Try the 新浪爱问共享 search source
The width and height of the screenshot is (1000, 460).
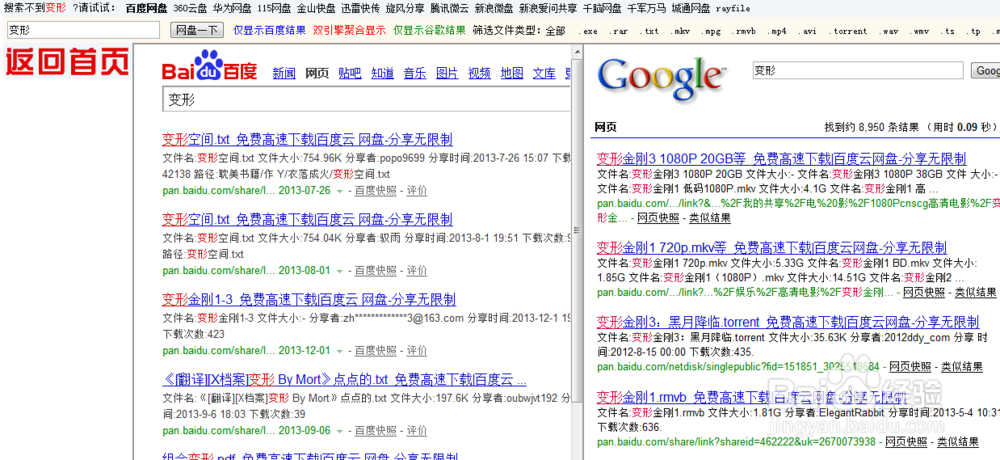[548, 8]
